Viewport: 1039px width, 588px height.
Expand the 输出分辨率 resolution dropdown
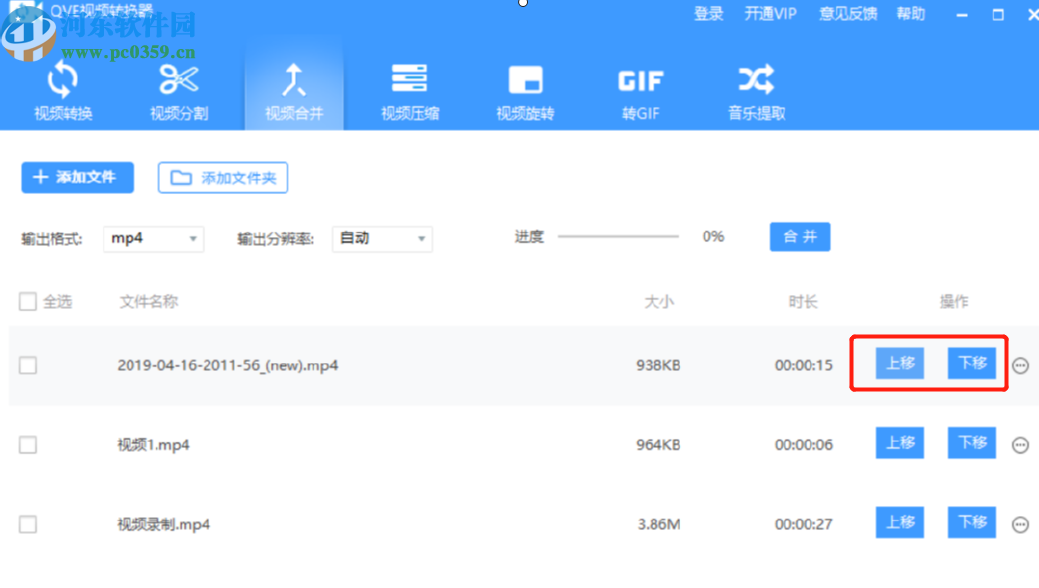click(x=381, y=239)
